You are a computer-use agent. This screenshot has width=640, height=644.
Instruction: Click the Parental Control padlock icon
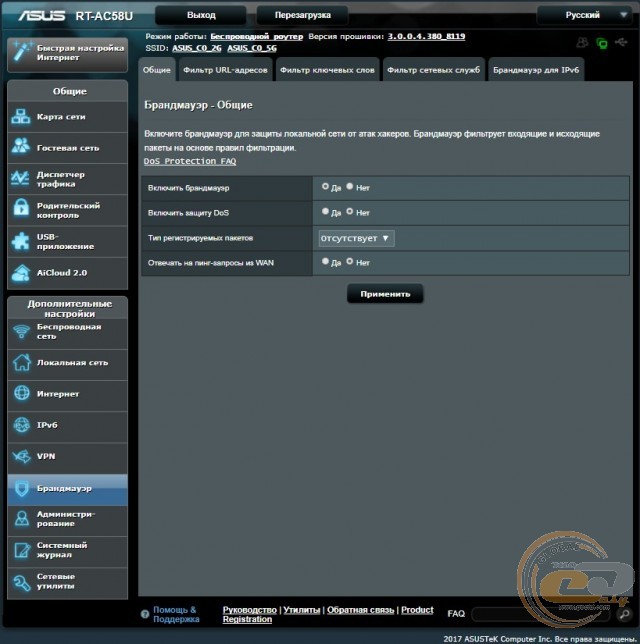click(21, 207)
